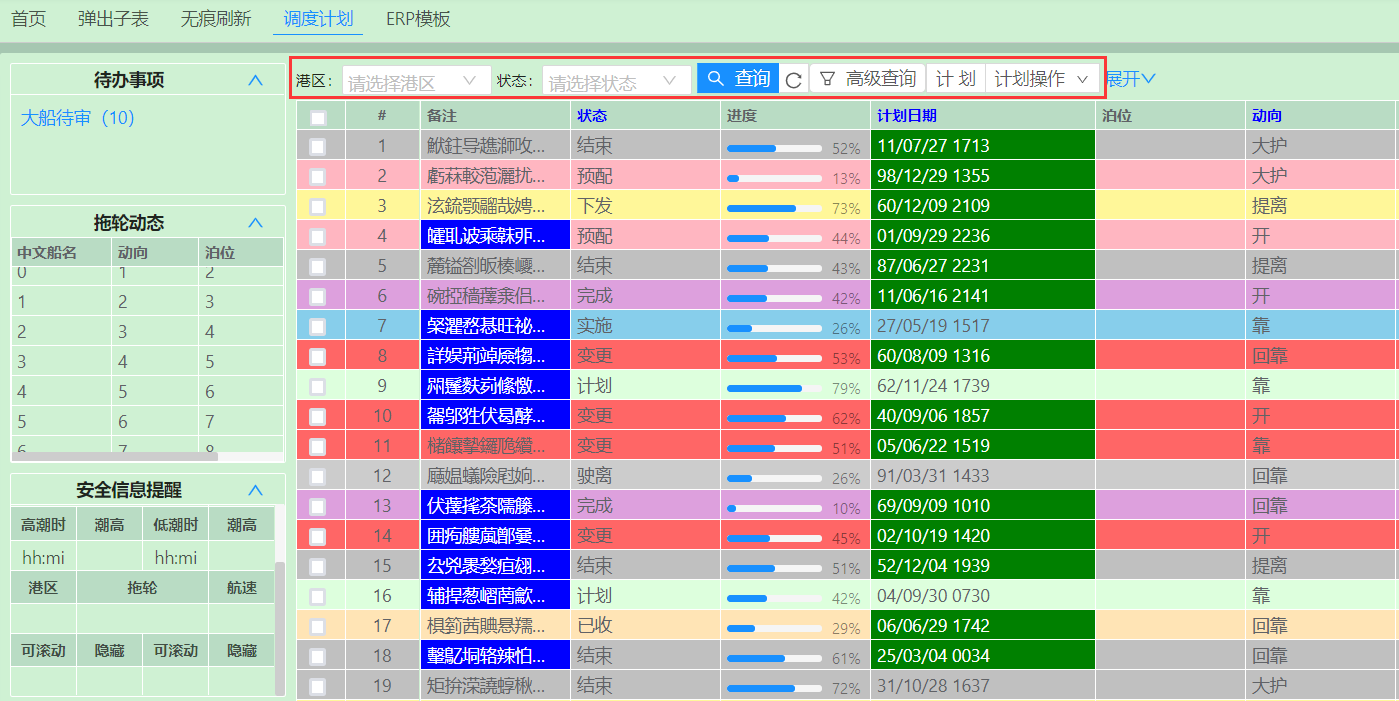Switch to the 首页 tab
Viewport: 1399px width, 701px height.
(28, 17)
